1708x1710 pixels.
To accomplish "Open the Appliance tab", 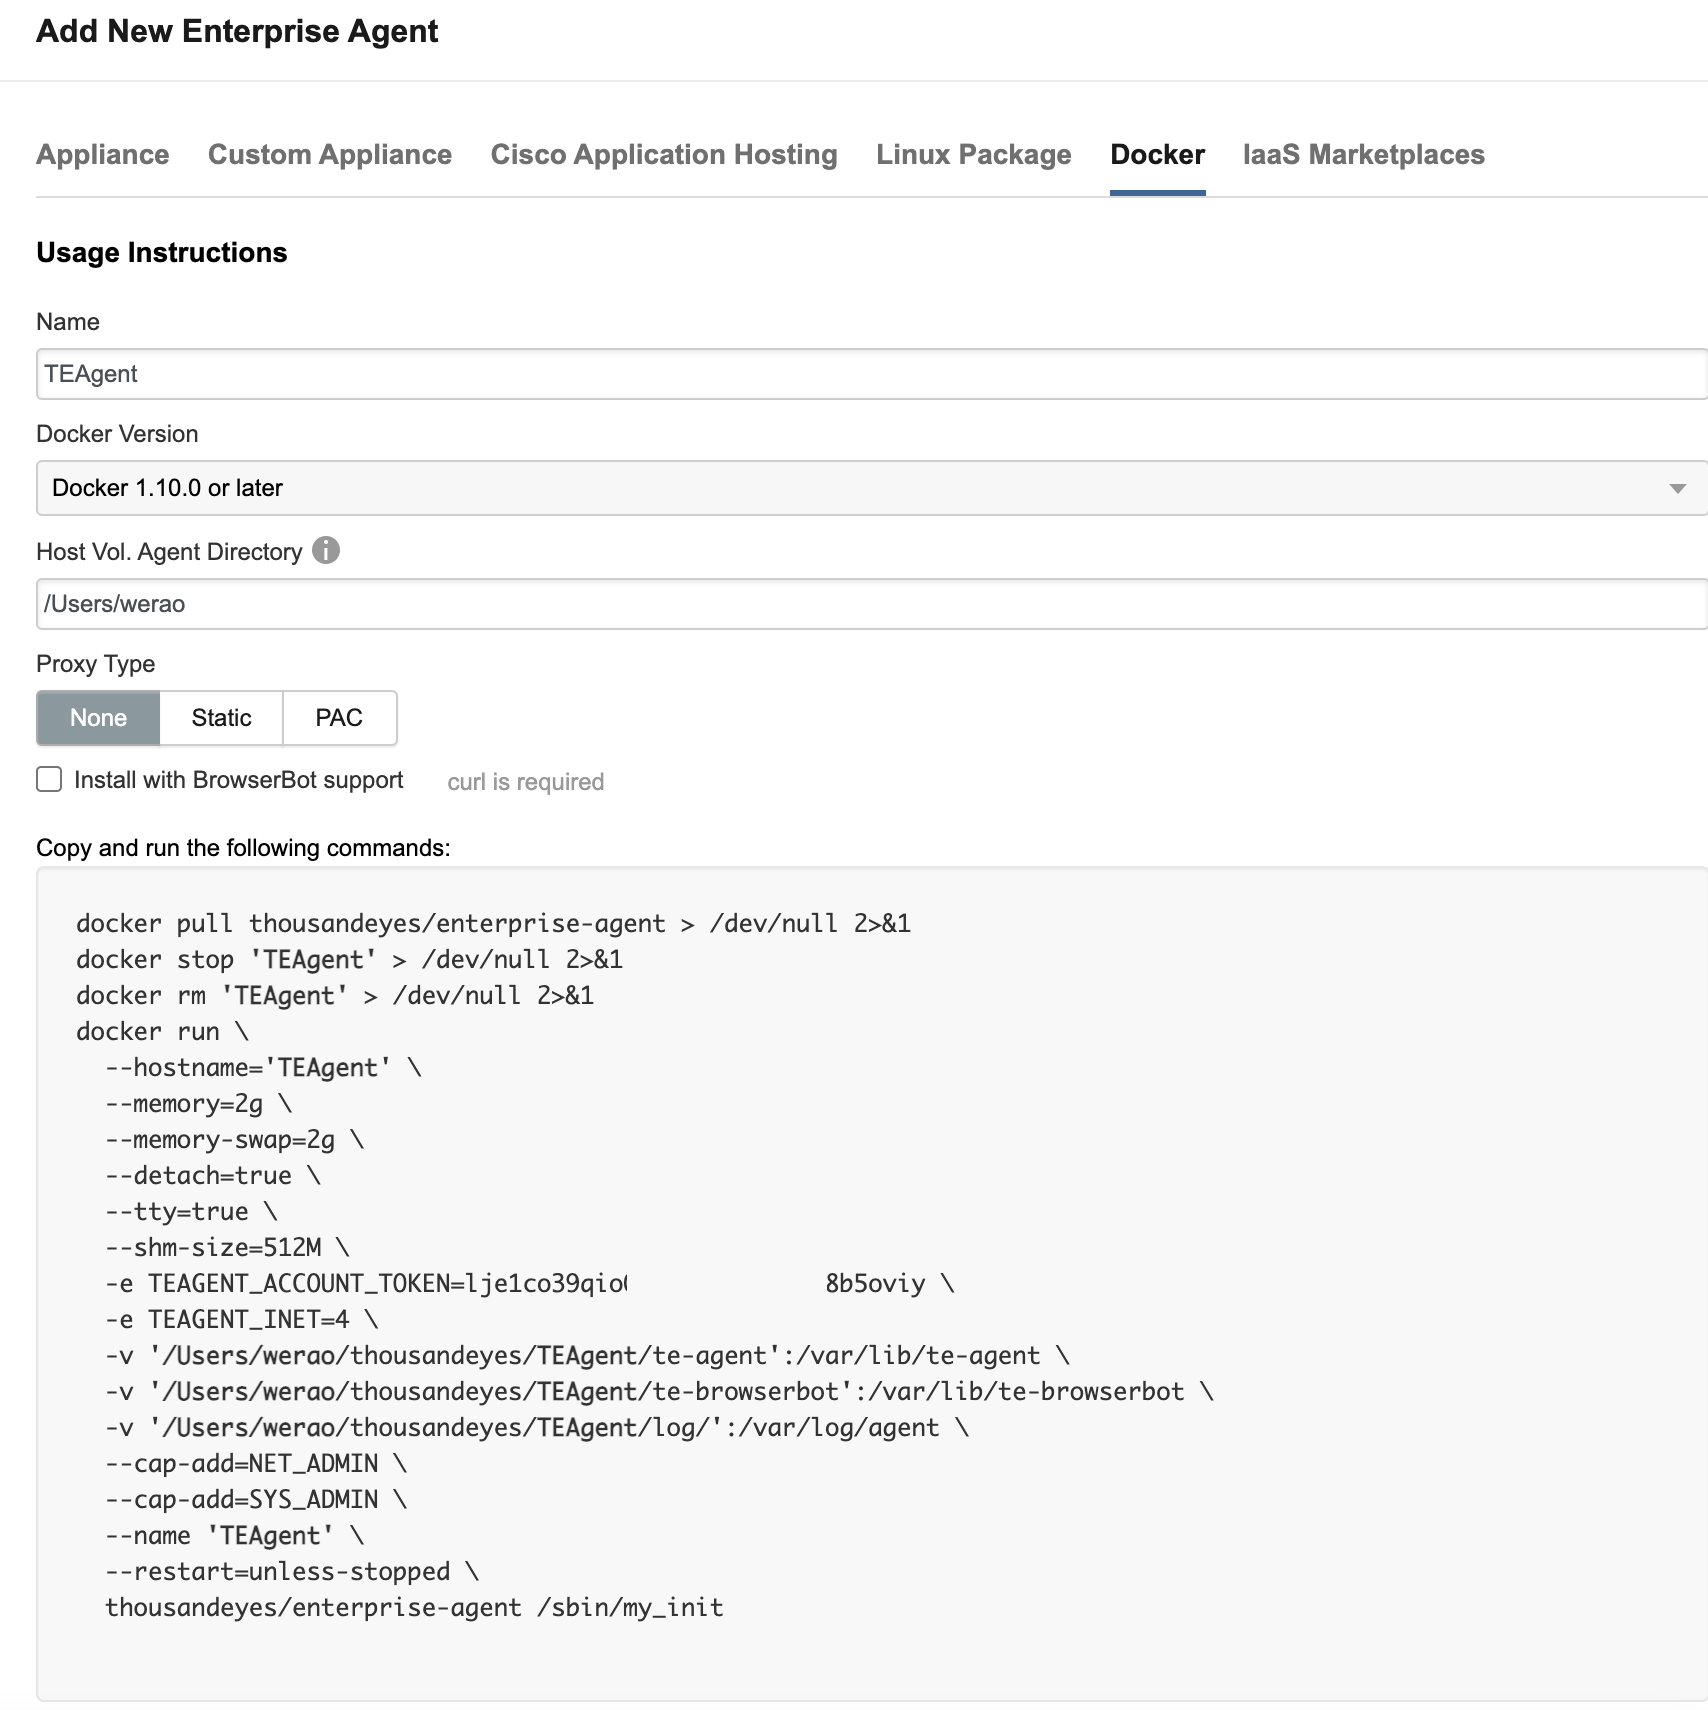I will (102, 155).
